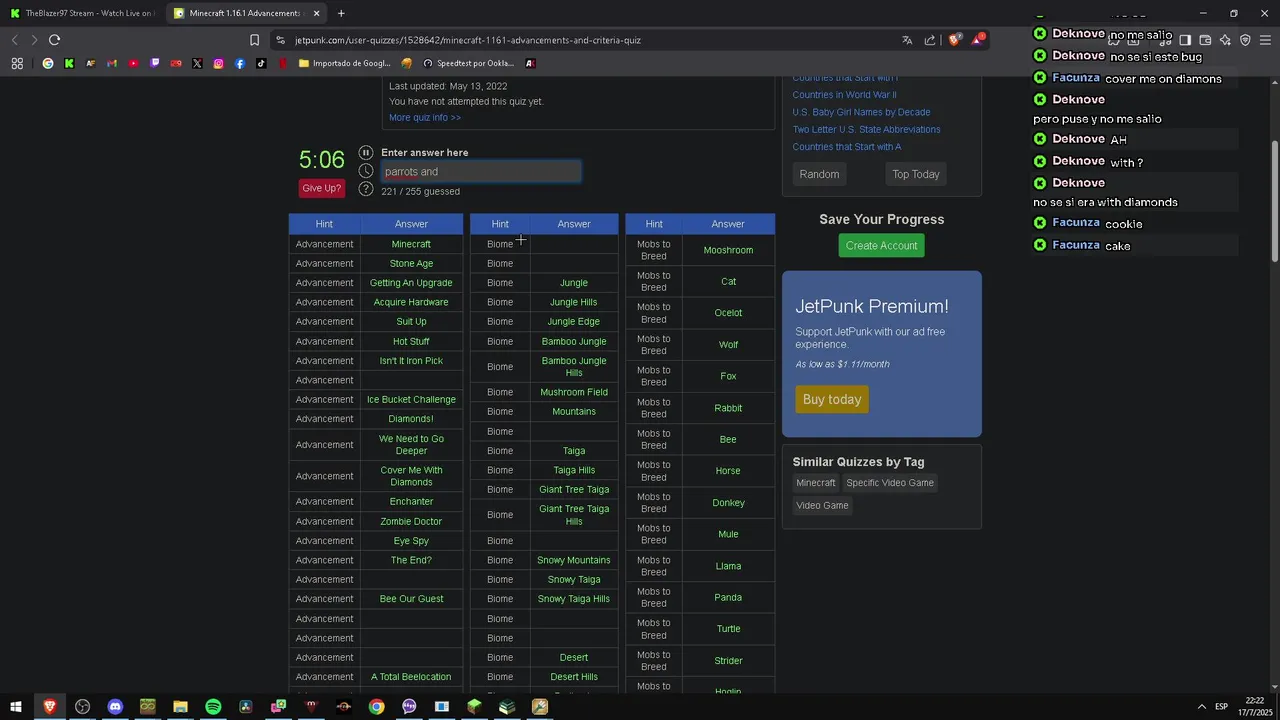Open File Explorer from the taskbar
1280x720 pixels.
click(180, 707)
